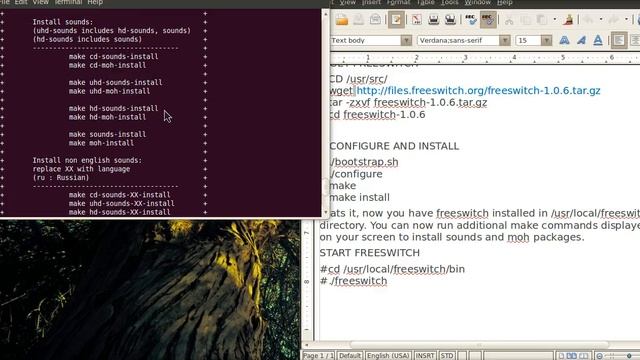Open the Tools menu in Writer

[x=449, y=2]
